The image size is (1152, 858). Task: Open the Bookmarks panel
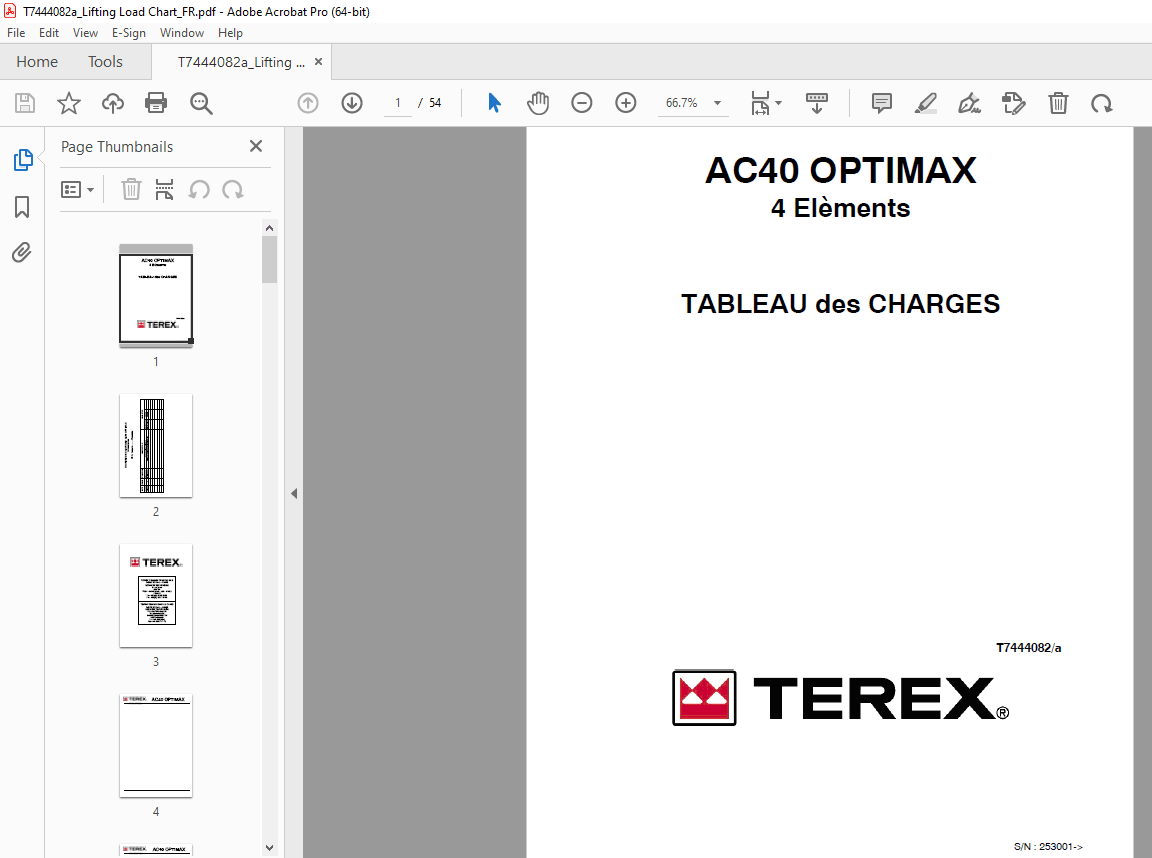(22, 207)
